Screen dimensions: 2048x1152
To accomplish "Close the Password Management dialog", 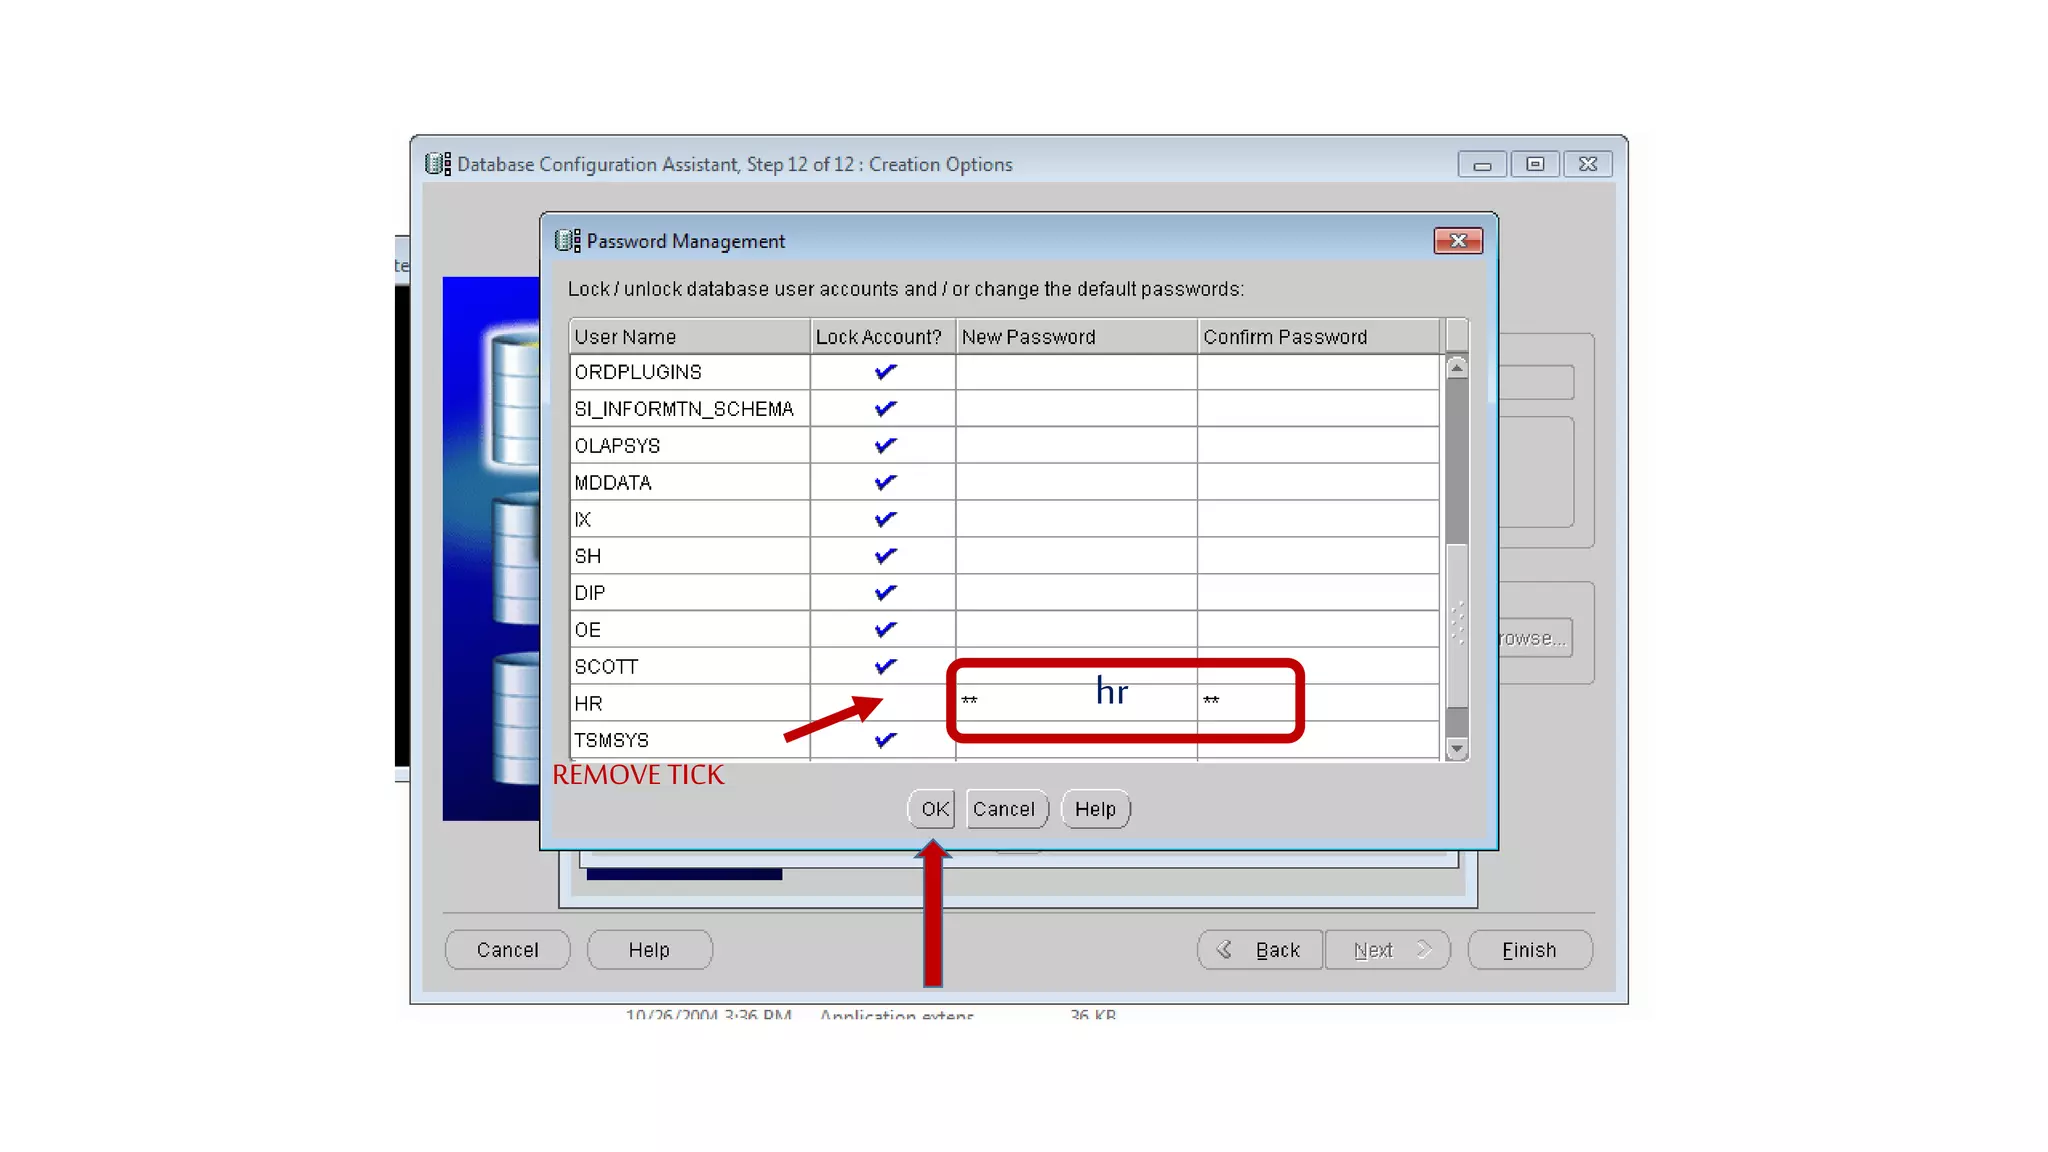I will coord(1458,241).
